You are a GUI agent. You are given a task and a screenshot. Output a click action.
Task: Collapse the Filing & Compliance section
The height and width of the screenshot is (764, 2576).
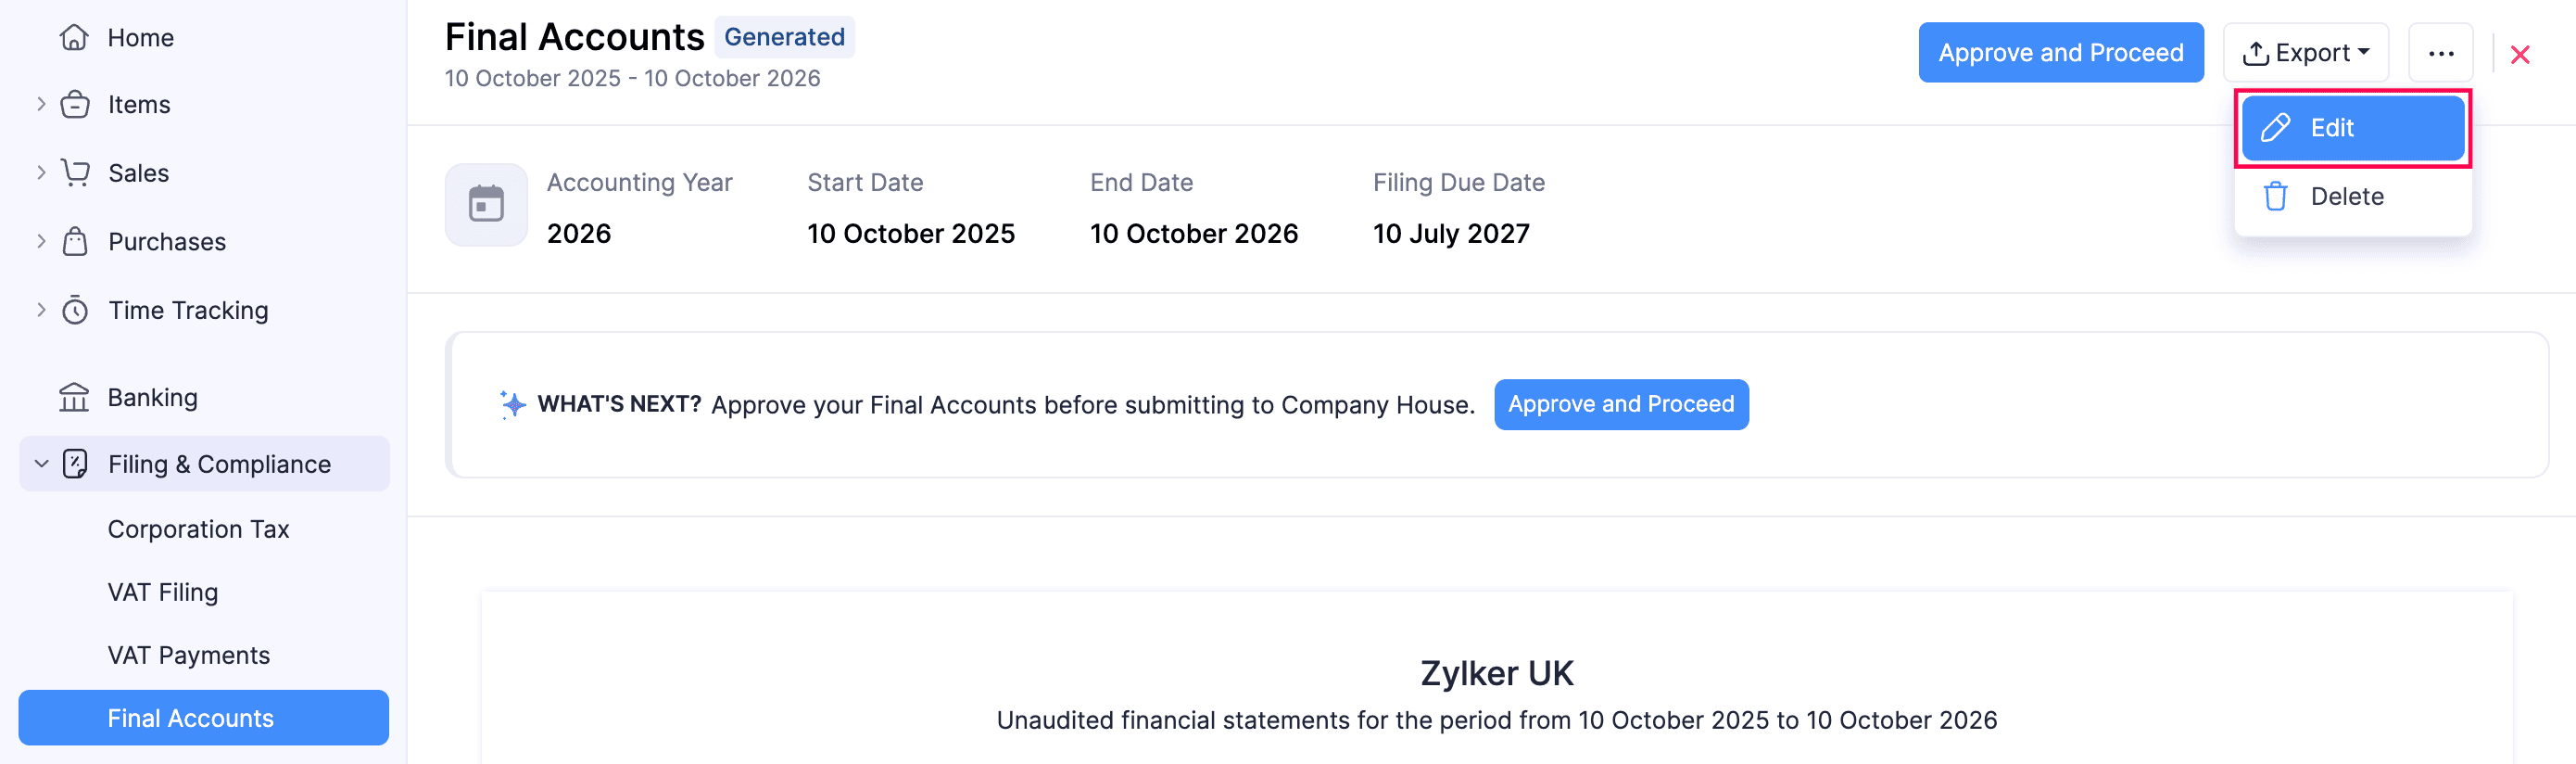coord(41,463)
